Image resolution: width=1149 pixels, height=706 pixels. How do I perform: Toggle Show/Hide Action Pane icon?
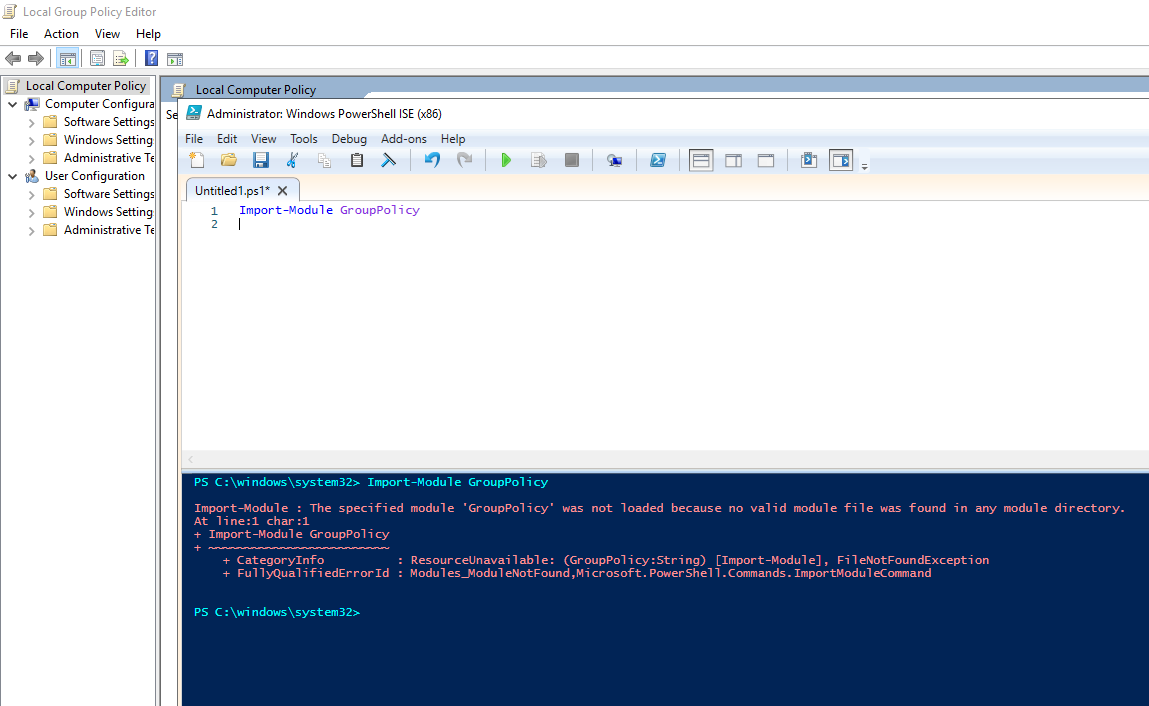pos(174,59)
